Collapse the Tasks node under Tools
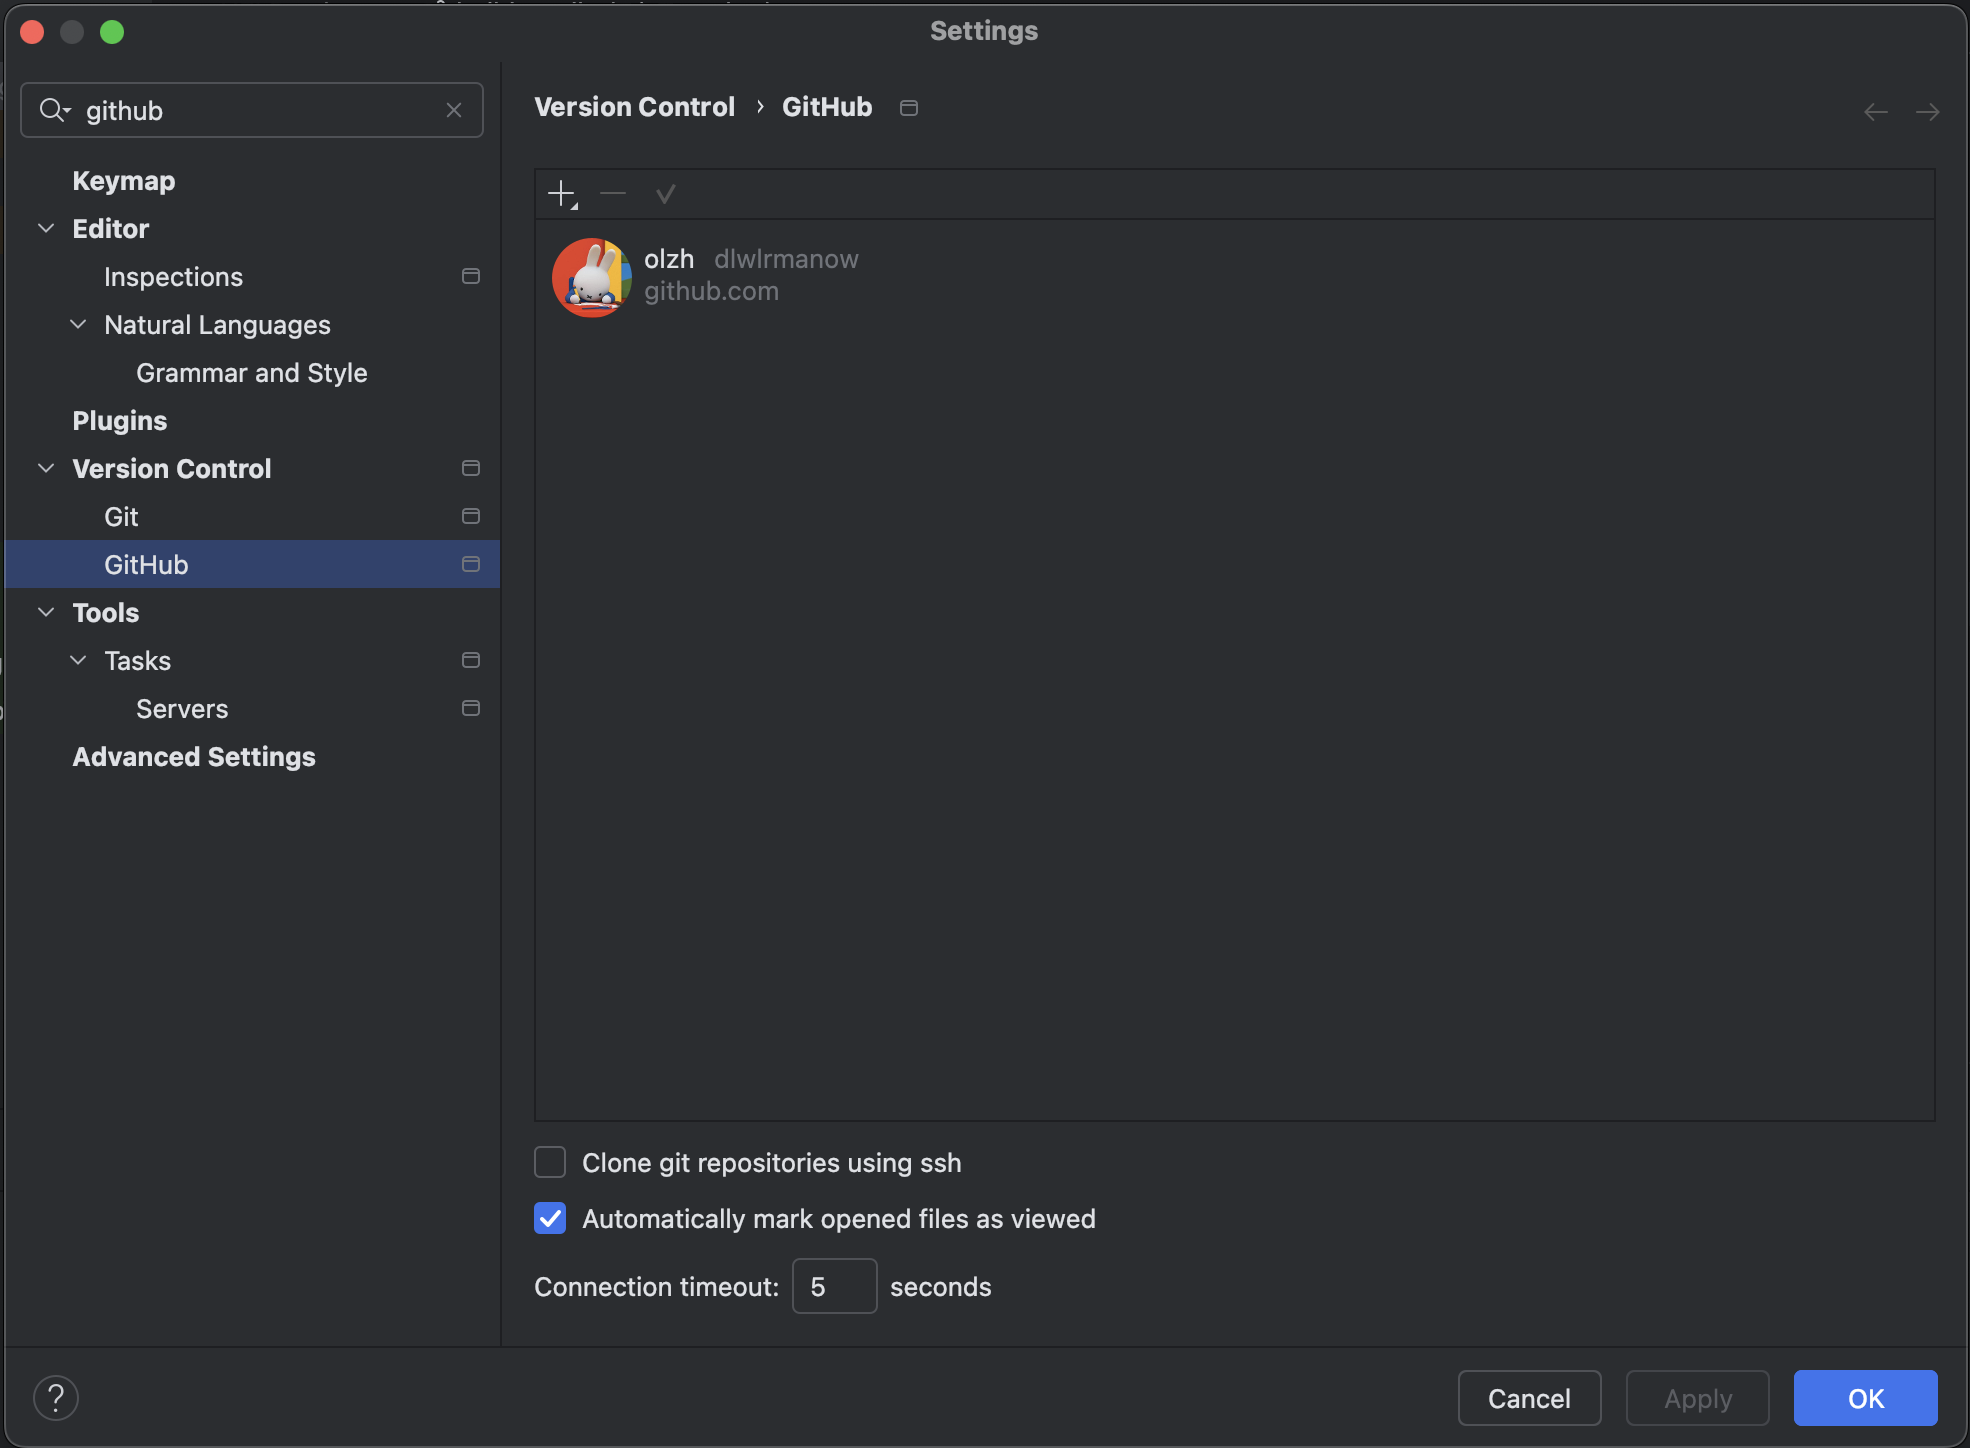Screen dimensions: 1970x1448 [78, 661]
